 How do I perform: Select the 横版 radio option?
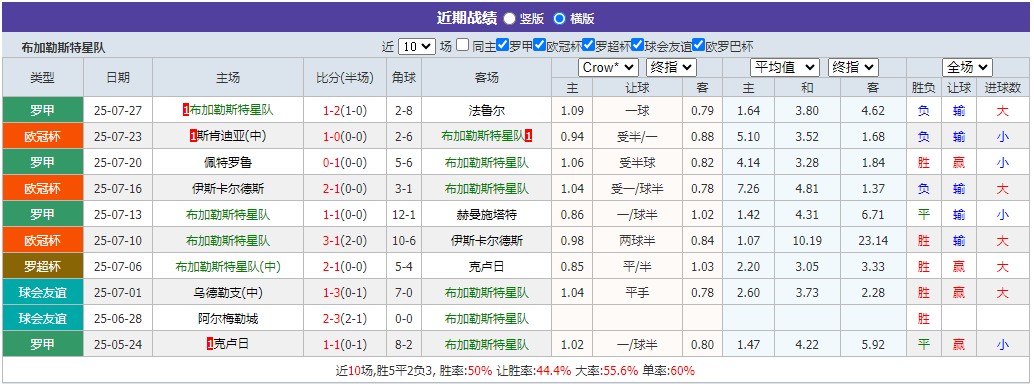(559, 18)
